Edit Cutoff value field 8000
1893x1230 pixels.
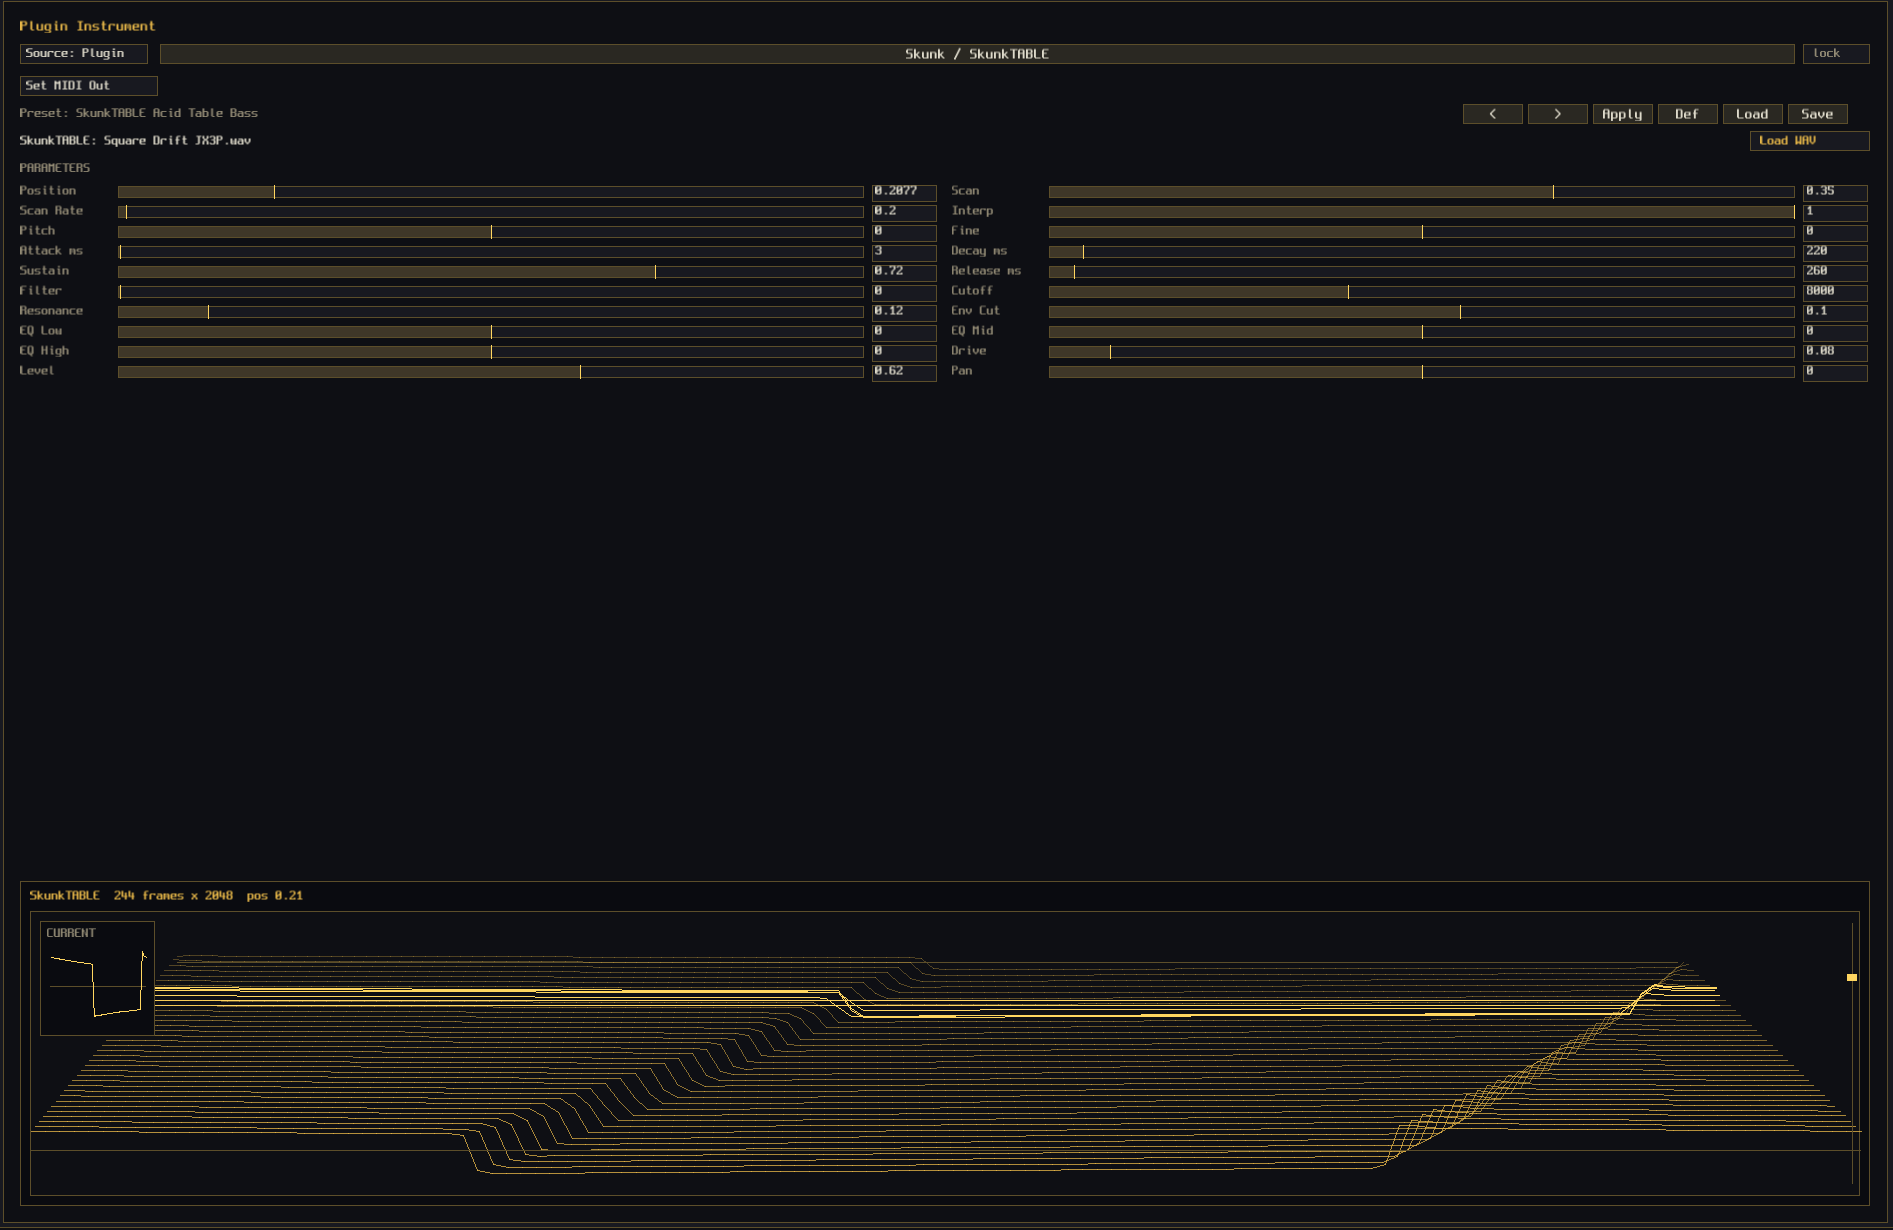(1835, 292)
